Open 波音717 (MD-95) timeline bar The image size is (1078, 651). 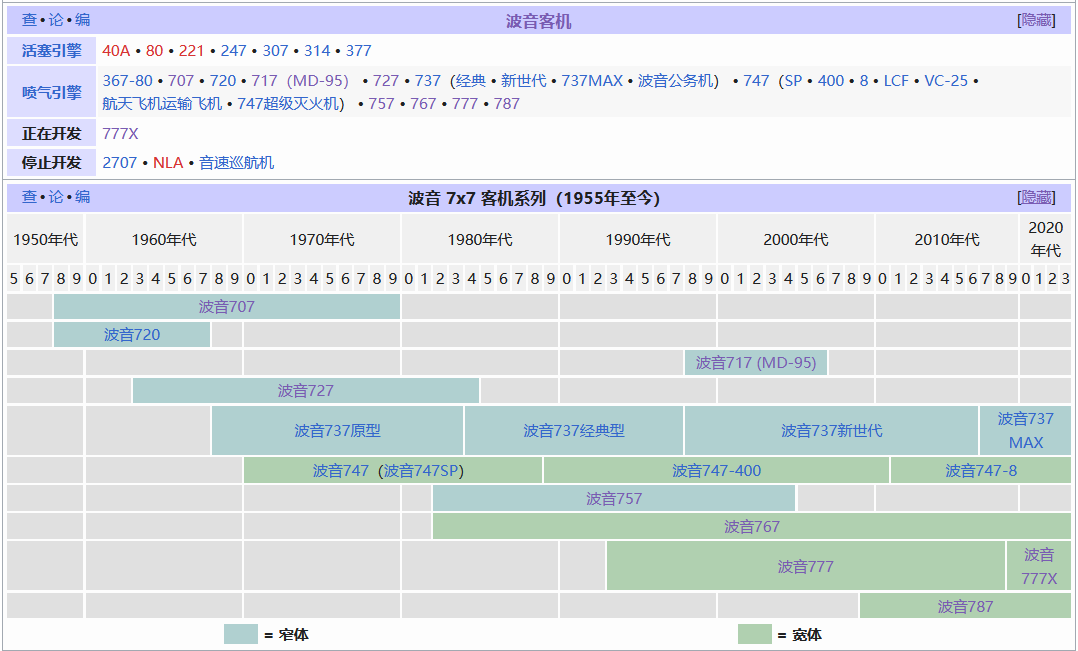pos(756,363)
